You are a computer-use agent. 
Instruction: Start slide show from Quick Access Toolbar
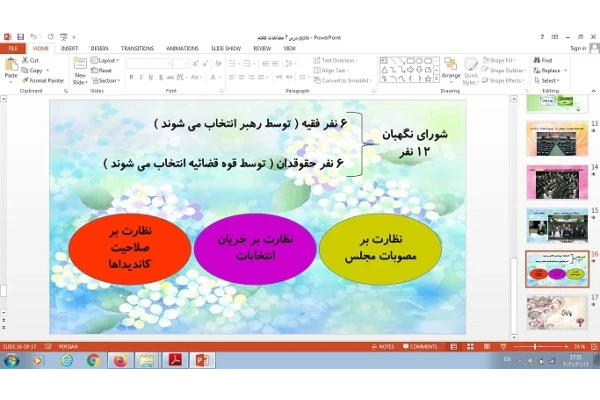point(64,37)
